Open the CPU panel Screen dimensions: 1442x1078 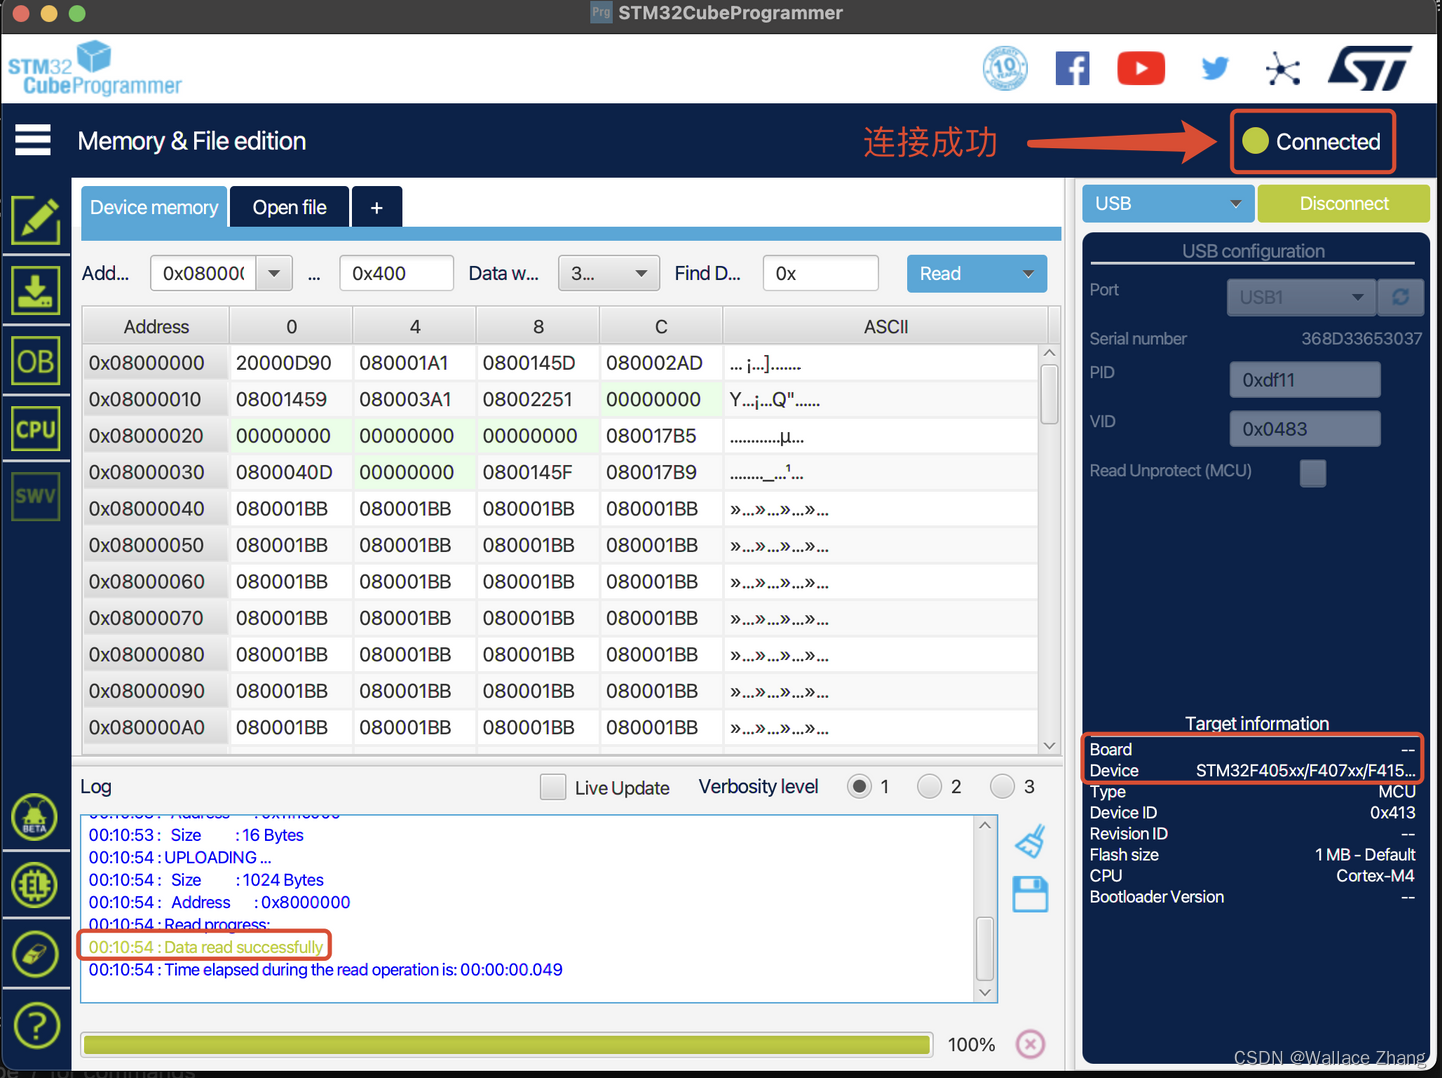point(36,430)
